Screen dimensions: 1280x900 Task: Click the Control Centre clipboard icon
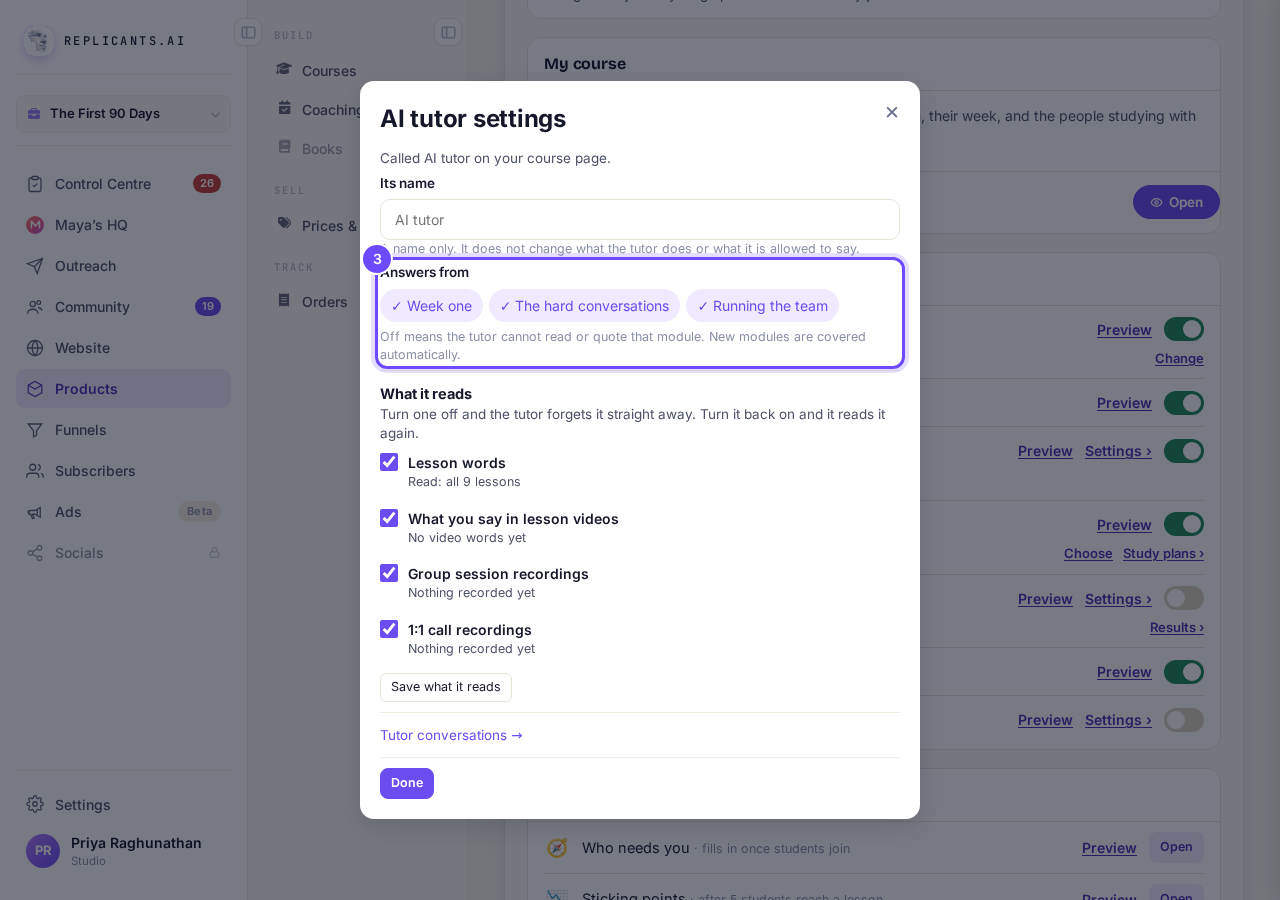click(x=35, y=184)
